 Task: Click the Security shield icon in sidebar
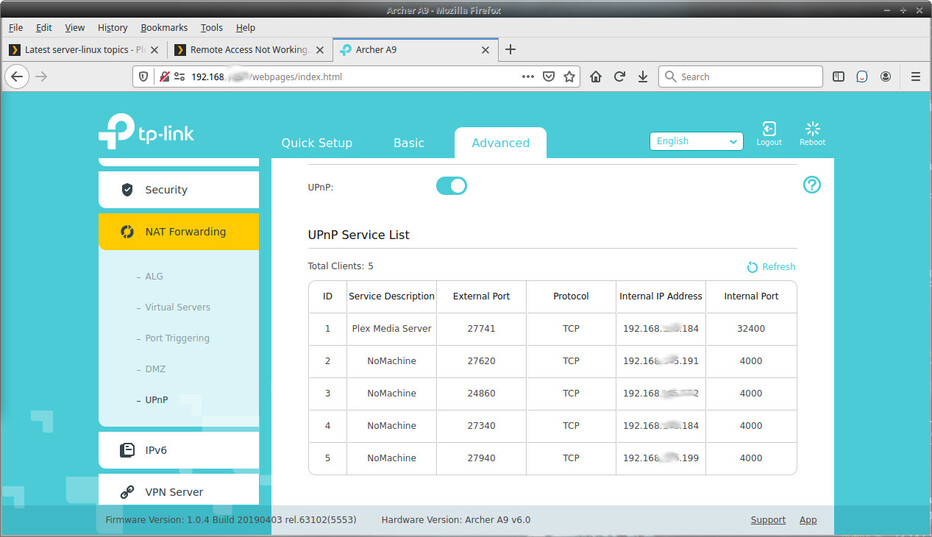tap(127, 190)
